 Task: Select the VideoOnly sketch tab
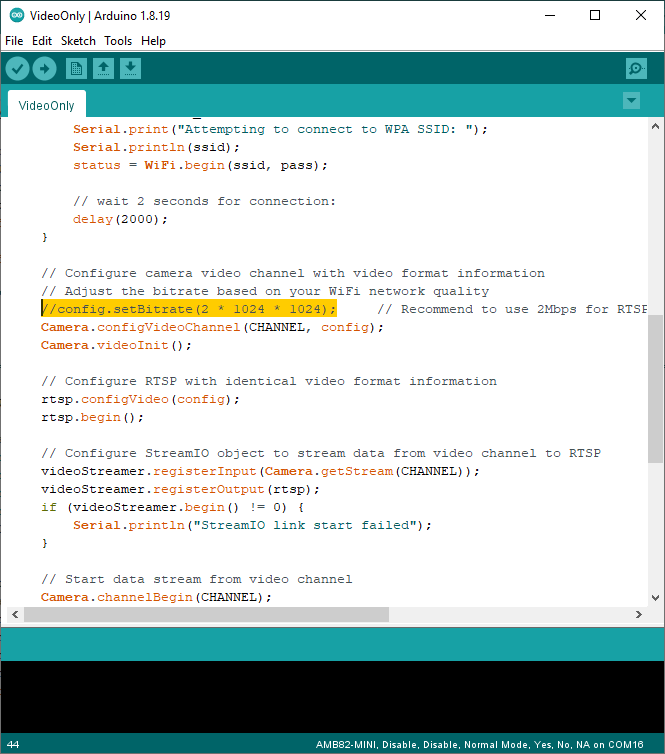click(47, 105)
